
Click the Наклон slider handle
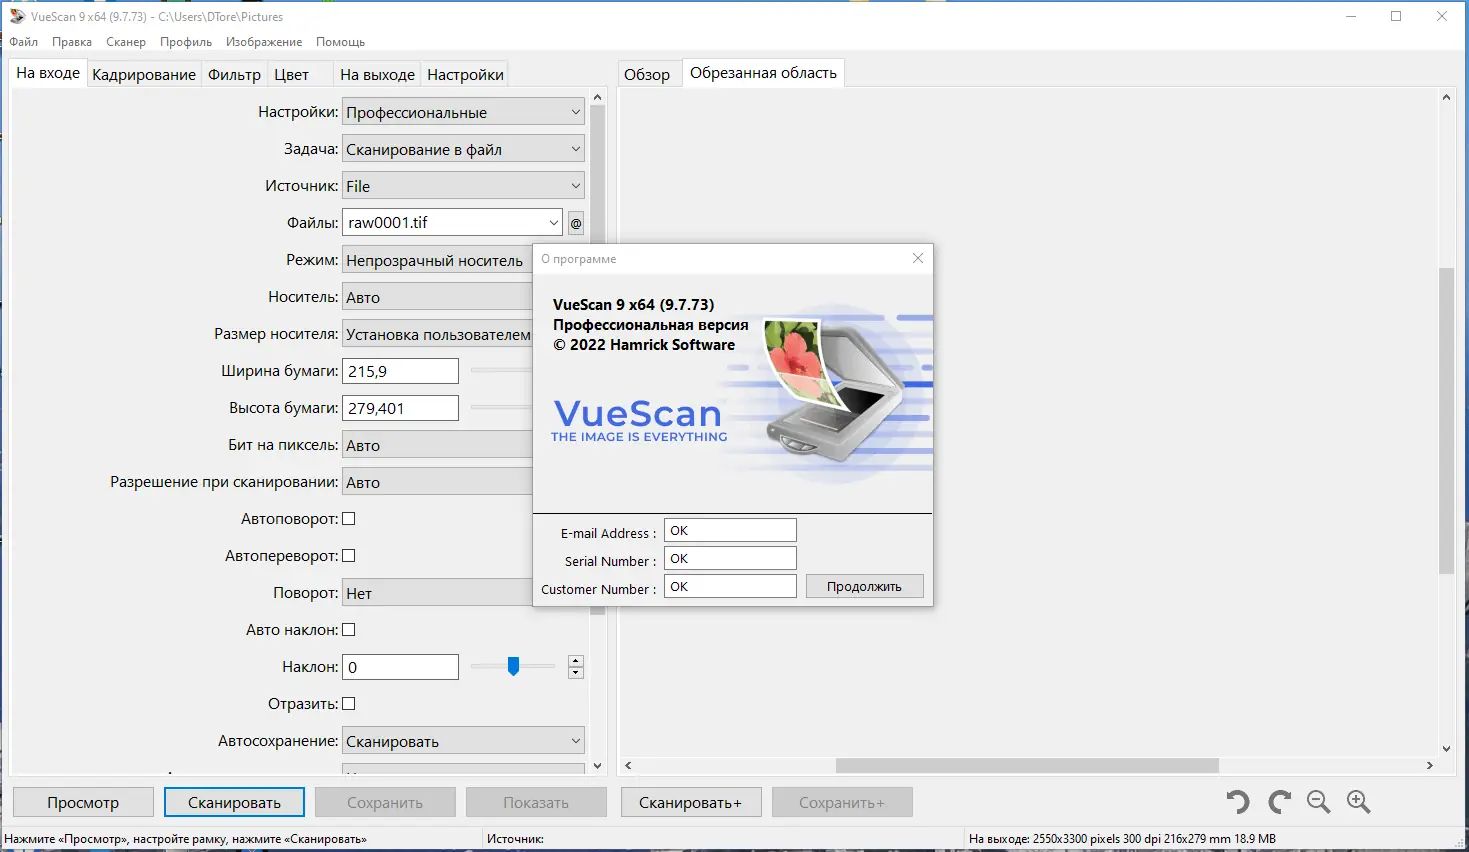tap(512, 665)
